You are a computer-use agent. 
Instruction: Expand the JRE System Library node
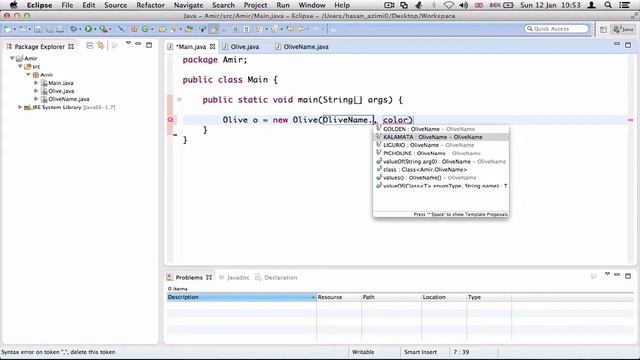click(x=20, y=107)
